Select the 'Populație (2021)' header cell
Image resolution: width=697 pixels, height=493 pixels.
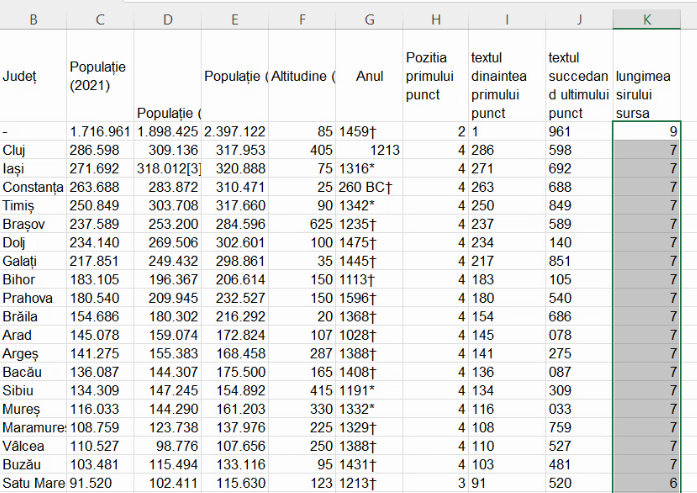[x=100, y=77]
